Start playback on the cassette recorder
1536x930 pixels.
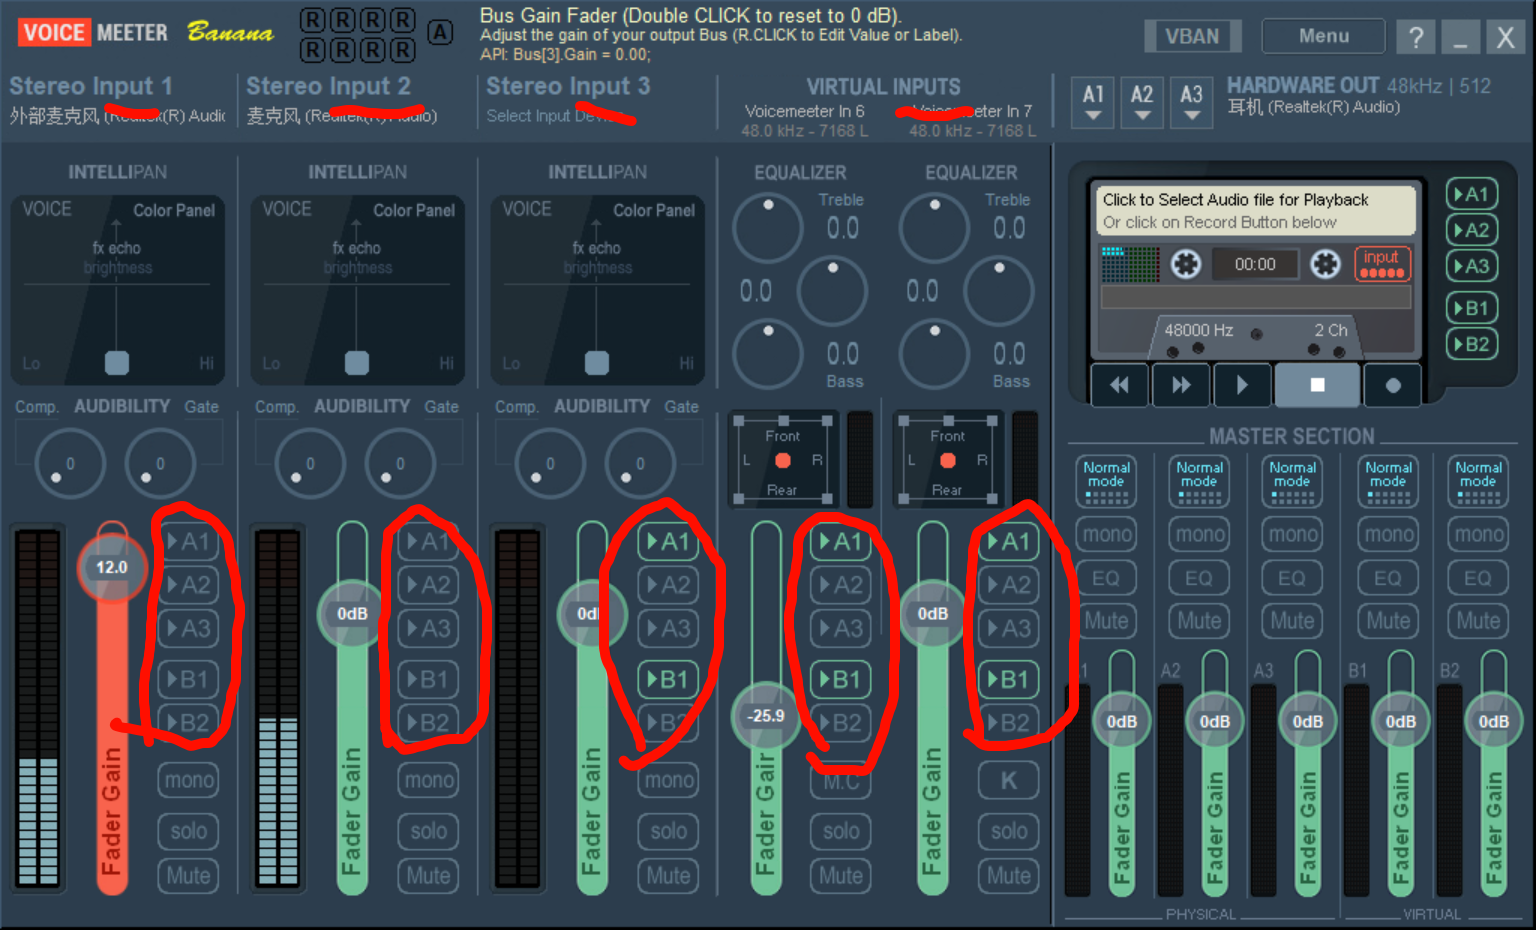(1242, 385)
